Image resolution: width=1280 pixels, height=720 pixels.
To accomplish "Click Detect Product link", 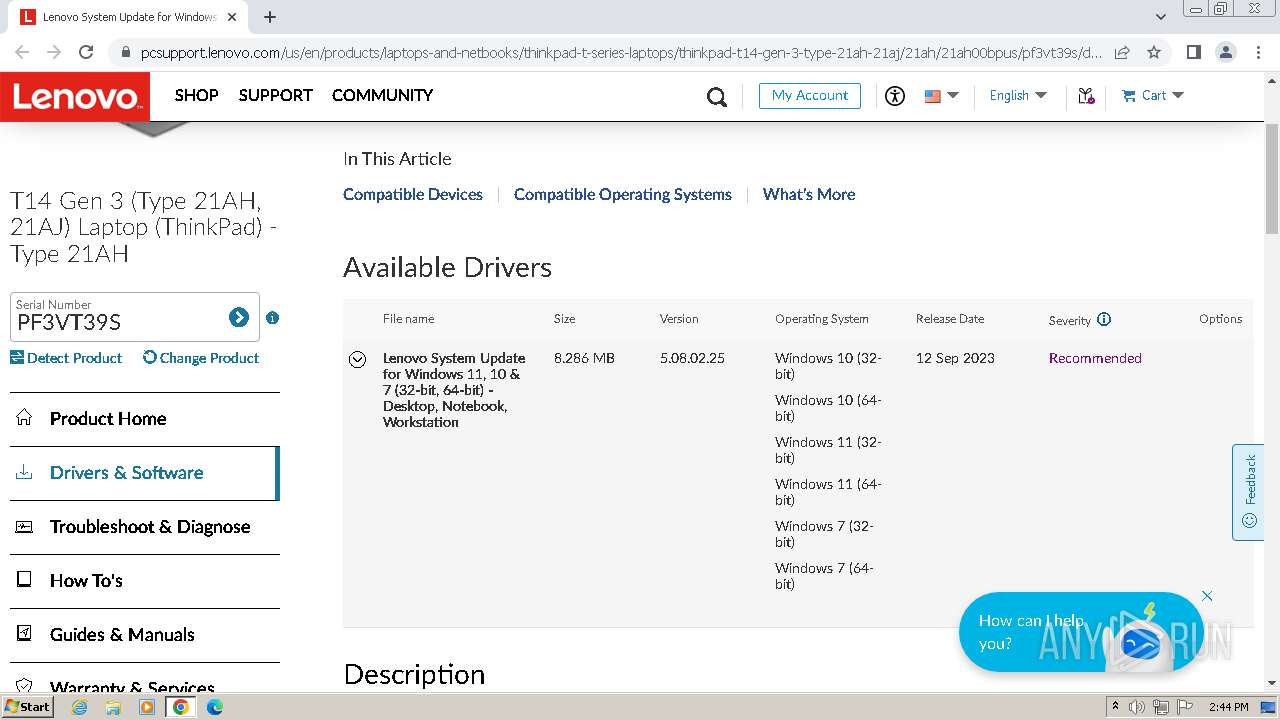I will 66,358.
